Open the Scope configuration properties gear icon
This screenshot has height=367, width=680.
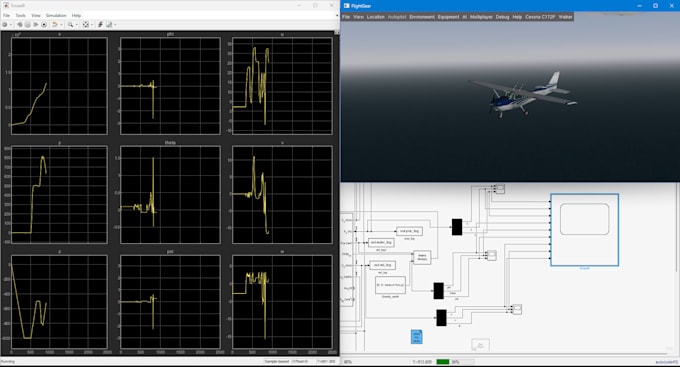(5, 25)
